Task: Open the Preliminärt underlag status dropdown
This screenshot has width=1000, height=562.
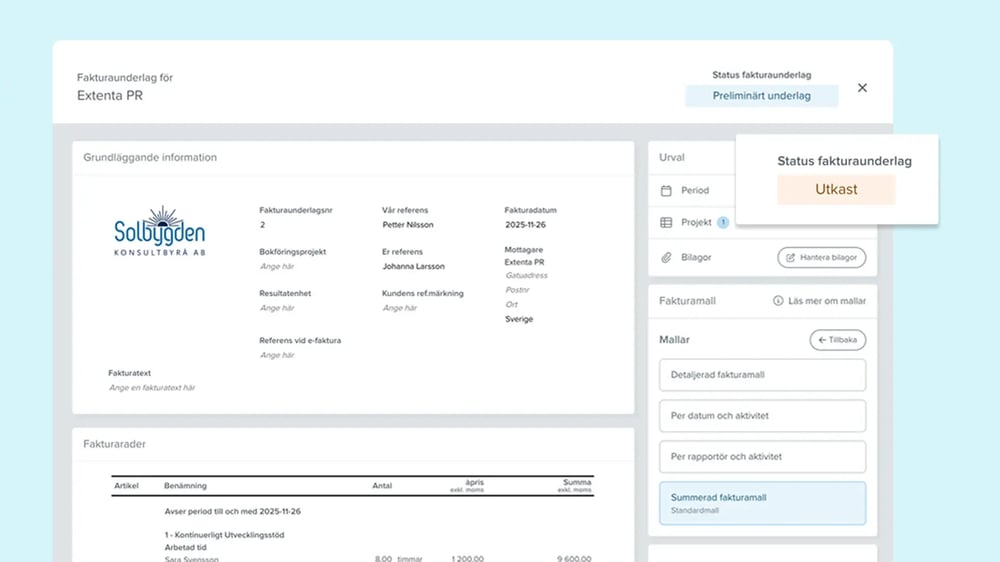Action: pyautogui.click(x=761, y=96)
